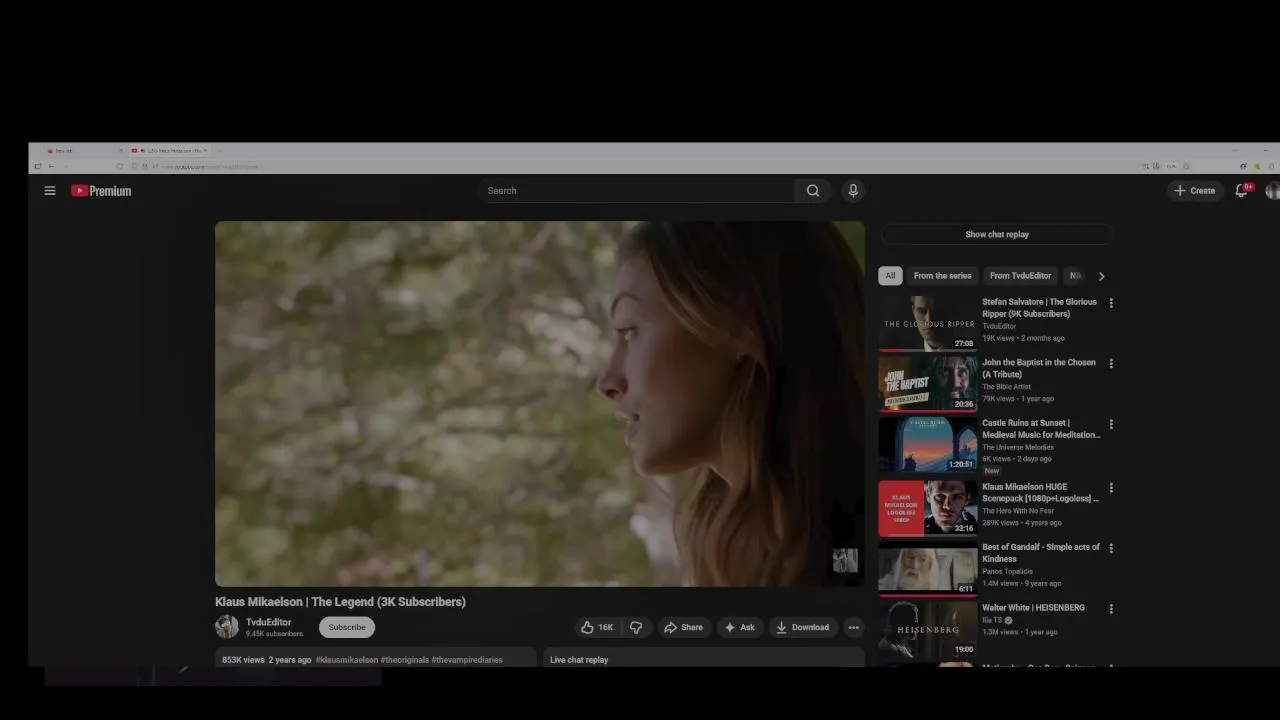Click the main video player
1280x720 pixels.
540,404
